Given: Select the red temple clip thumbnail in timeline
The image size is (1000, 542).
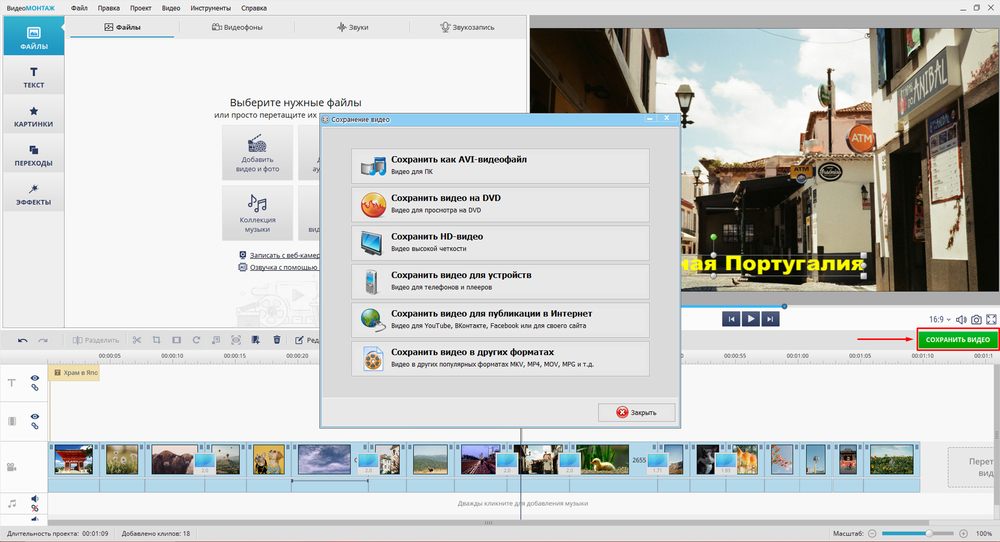Looking at the screenshot, I should tap(73, 459).
